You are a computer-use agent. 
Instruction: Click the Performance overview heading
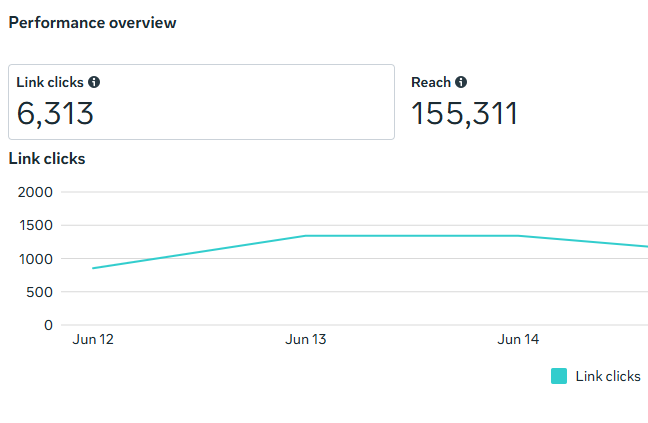(93, 23)
